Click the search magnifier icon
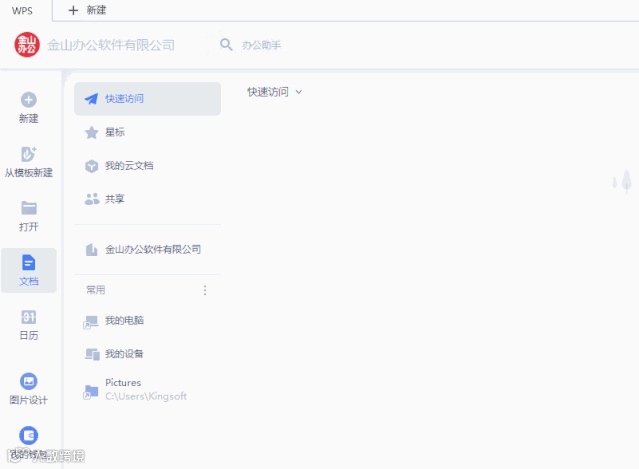This screenshot has width=639, height=469. tap(226, 44)
